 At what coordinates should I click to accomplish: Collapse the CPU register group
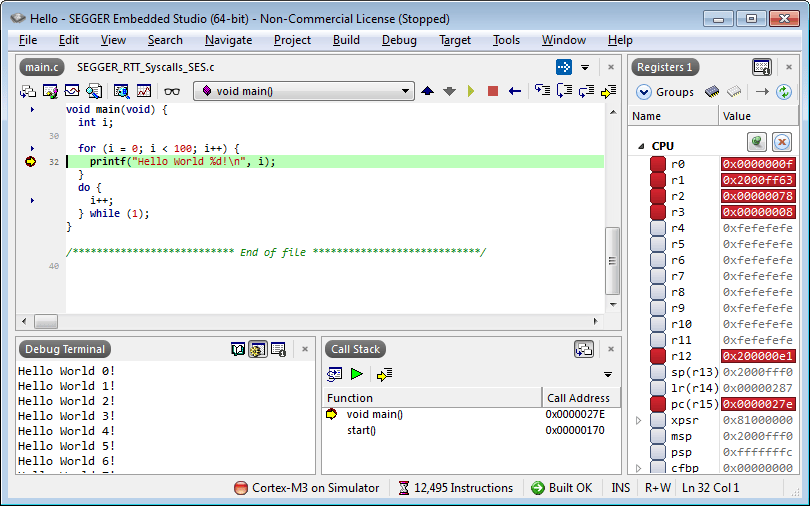(x=641, y=146)
